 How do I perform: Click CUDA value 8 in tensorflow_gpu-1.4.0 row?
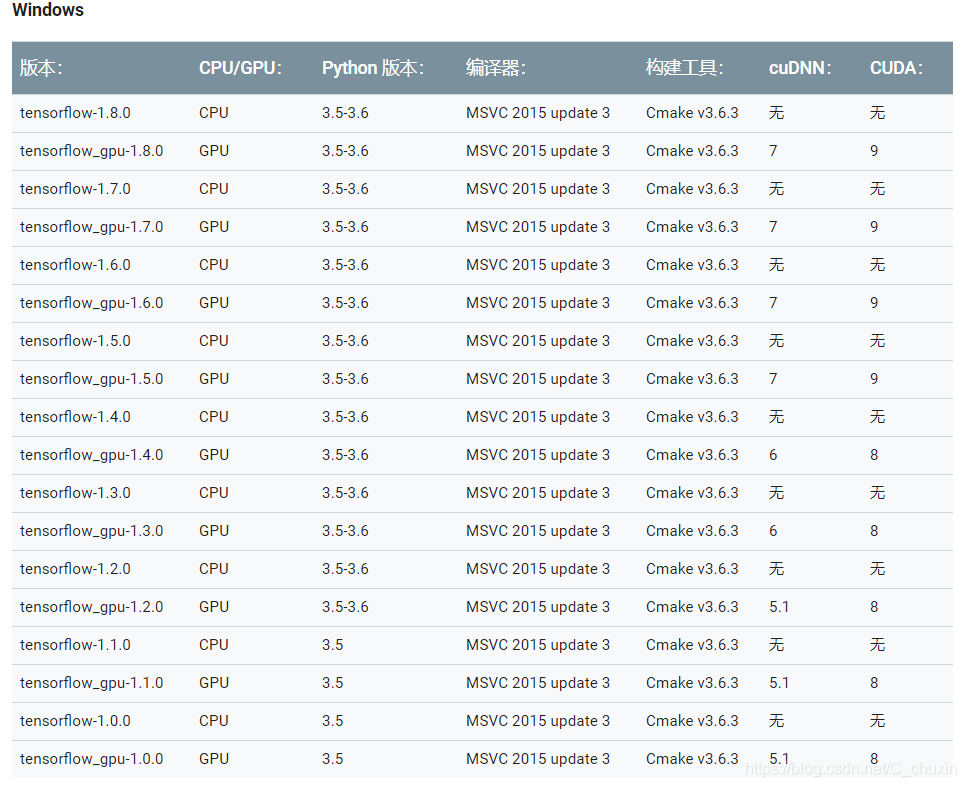(x=874, y=455)
